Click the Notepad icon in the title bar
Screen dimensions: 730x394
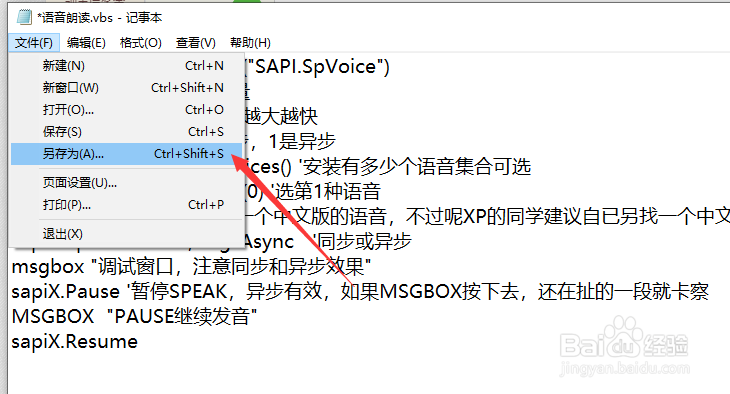pyautogui.click(x=24, y=18)
